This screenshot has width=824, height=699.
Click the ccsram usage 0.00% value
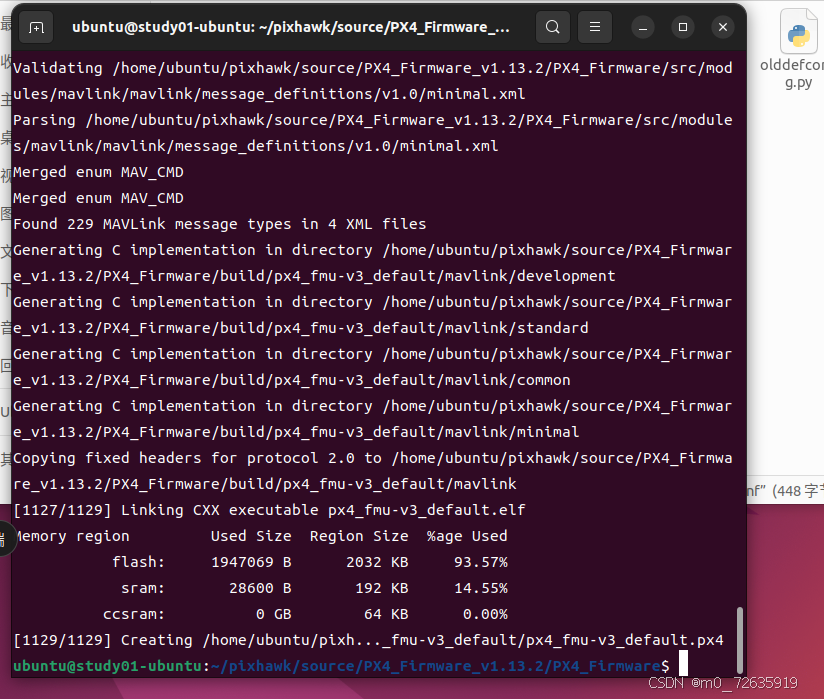click(486, 614)
